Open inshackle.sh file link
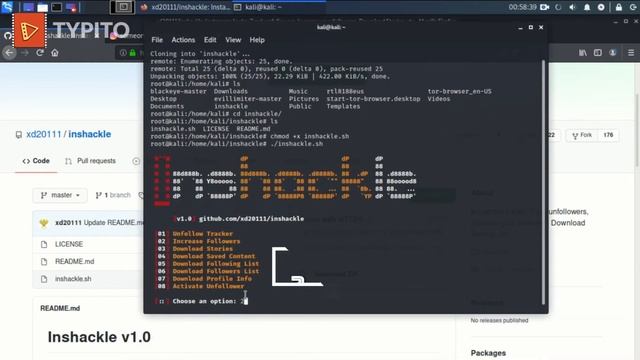This screenshot has height=360, width=640. click(73, 279)
